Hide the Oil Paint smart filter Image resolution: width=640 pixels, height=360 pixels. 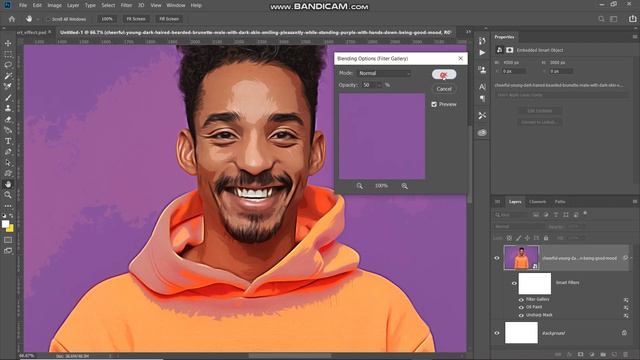click(521, 307)
